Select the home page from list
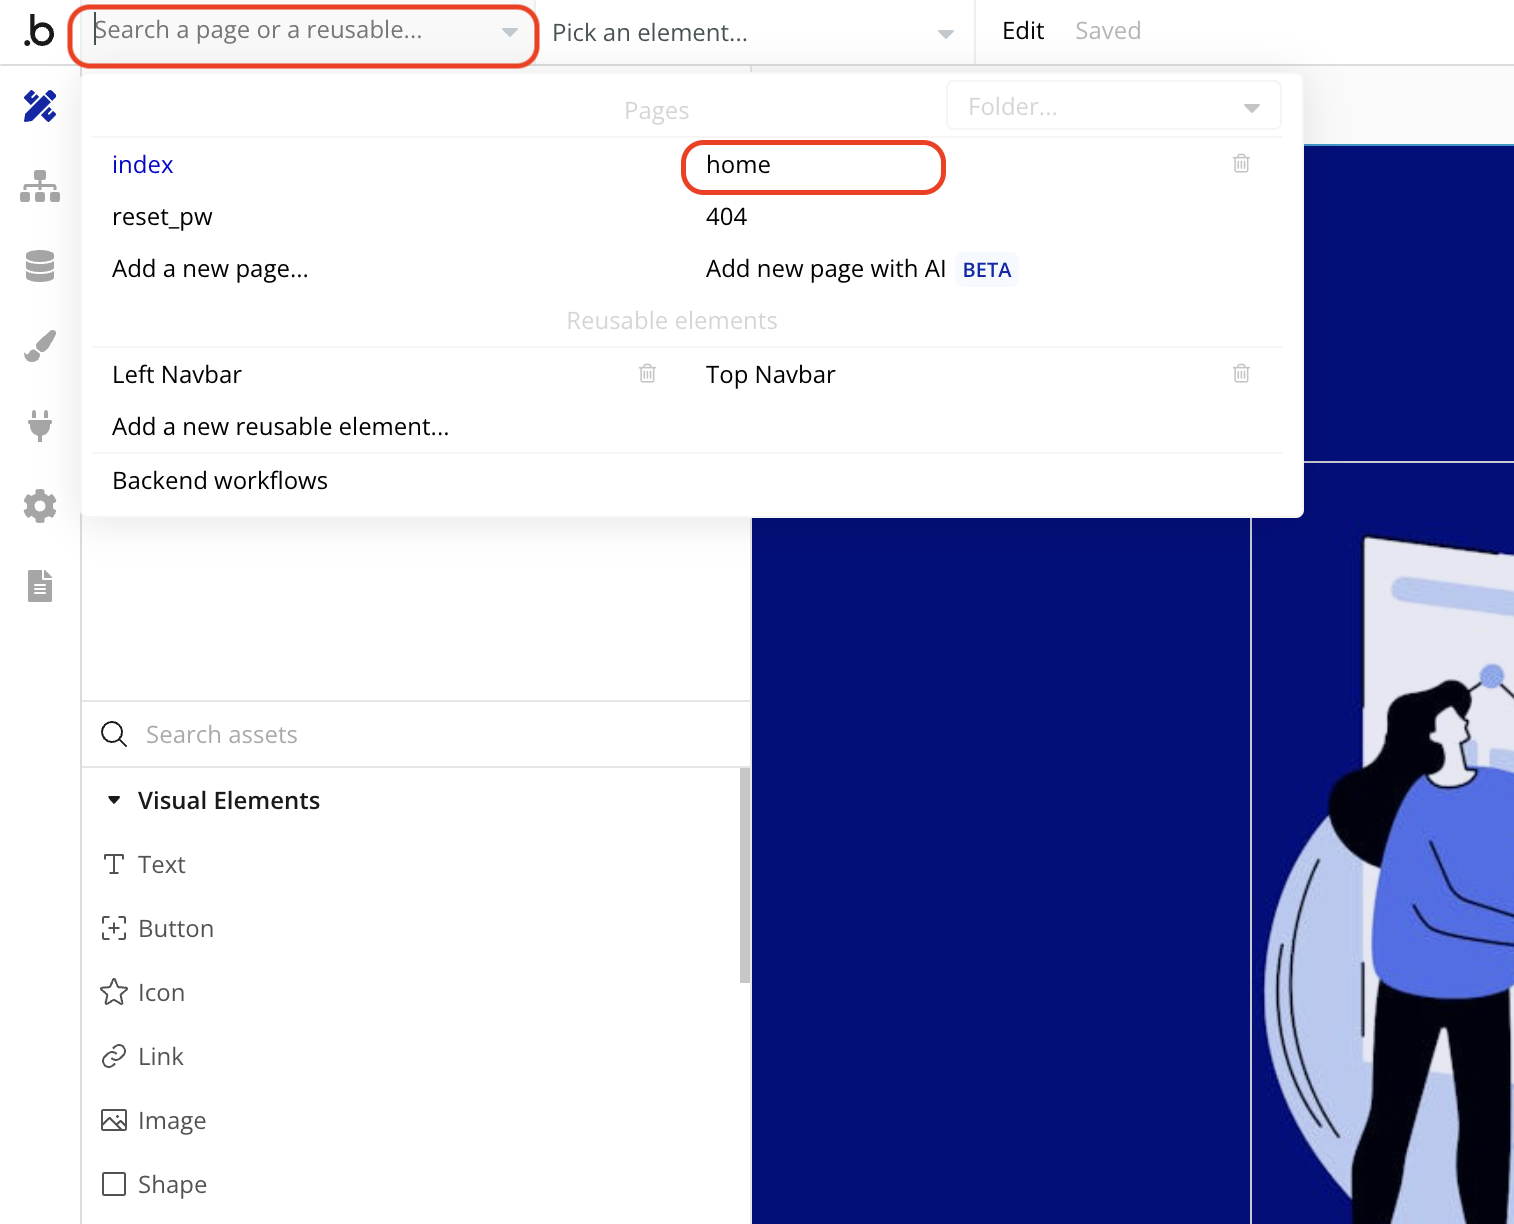Viewport: 1514px width, 1224px height. (x=738, y=165)
